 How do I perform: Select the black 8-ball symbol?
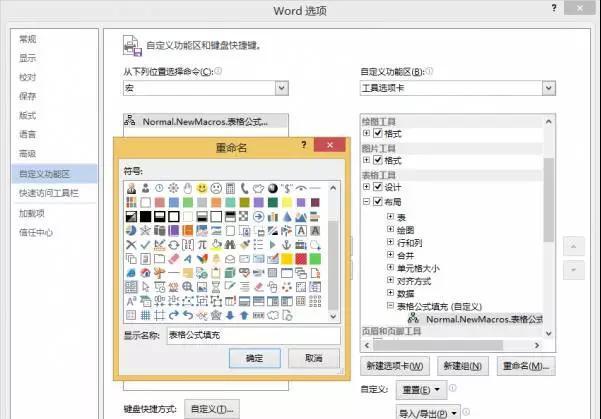(273, 188)
